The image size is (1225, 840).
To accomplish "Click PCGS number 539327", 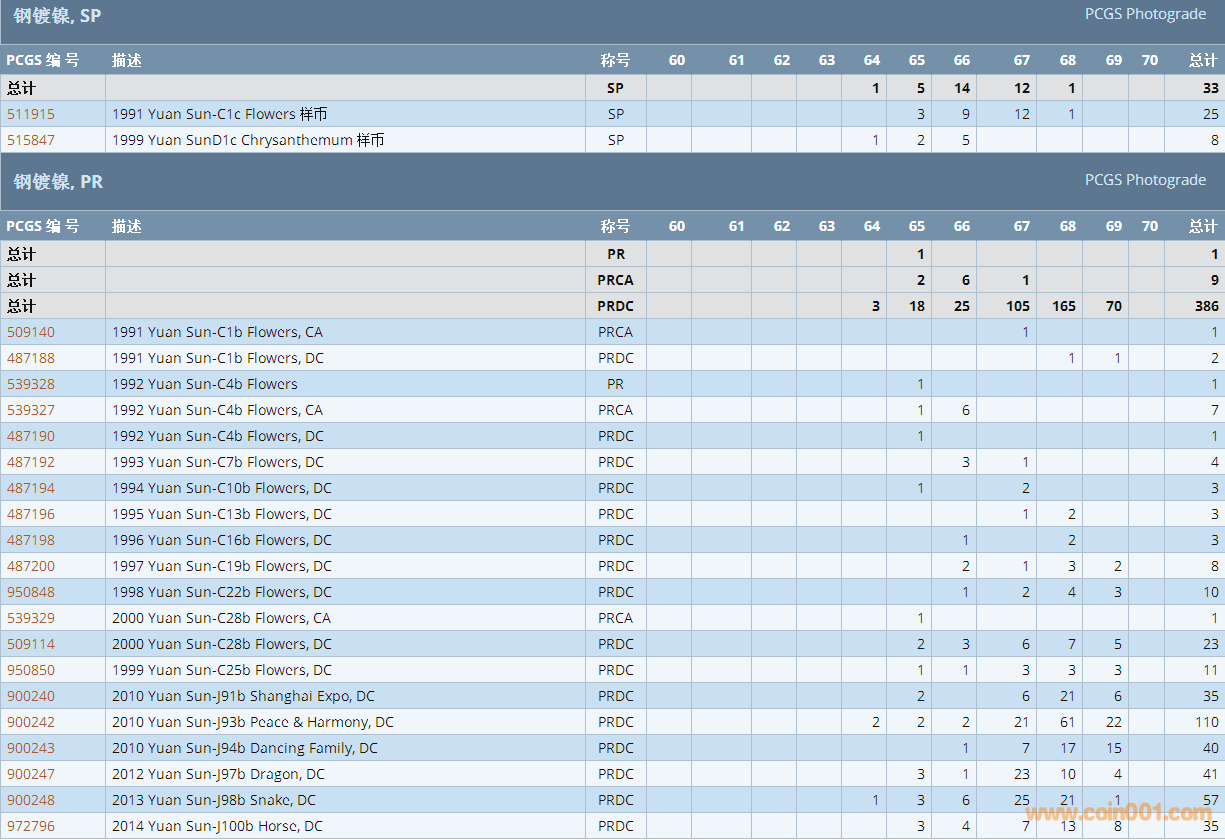I will click(x=31, y=410).
